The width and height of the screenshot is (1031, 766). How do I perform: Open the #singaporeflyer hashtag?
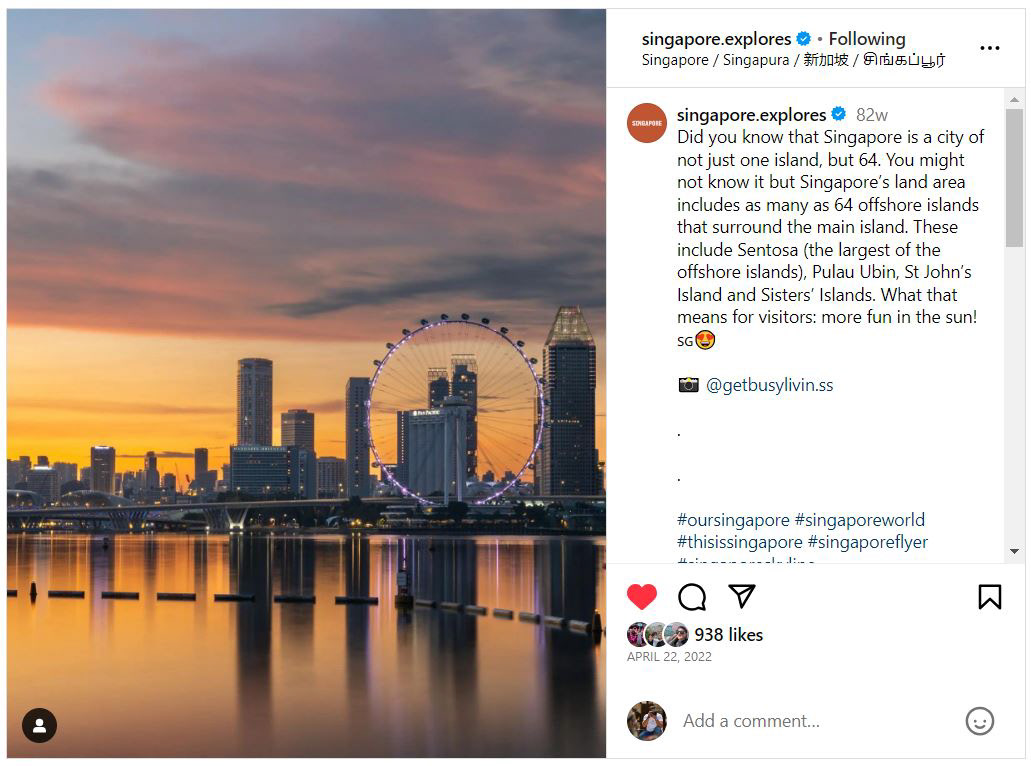click(867, 542)
